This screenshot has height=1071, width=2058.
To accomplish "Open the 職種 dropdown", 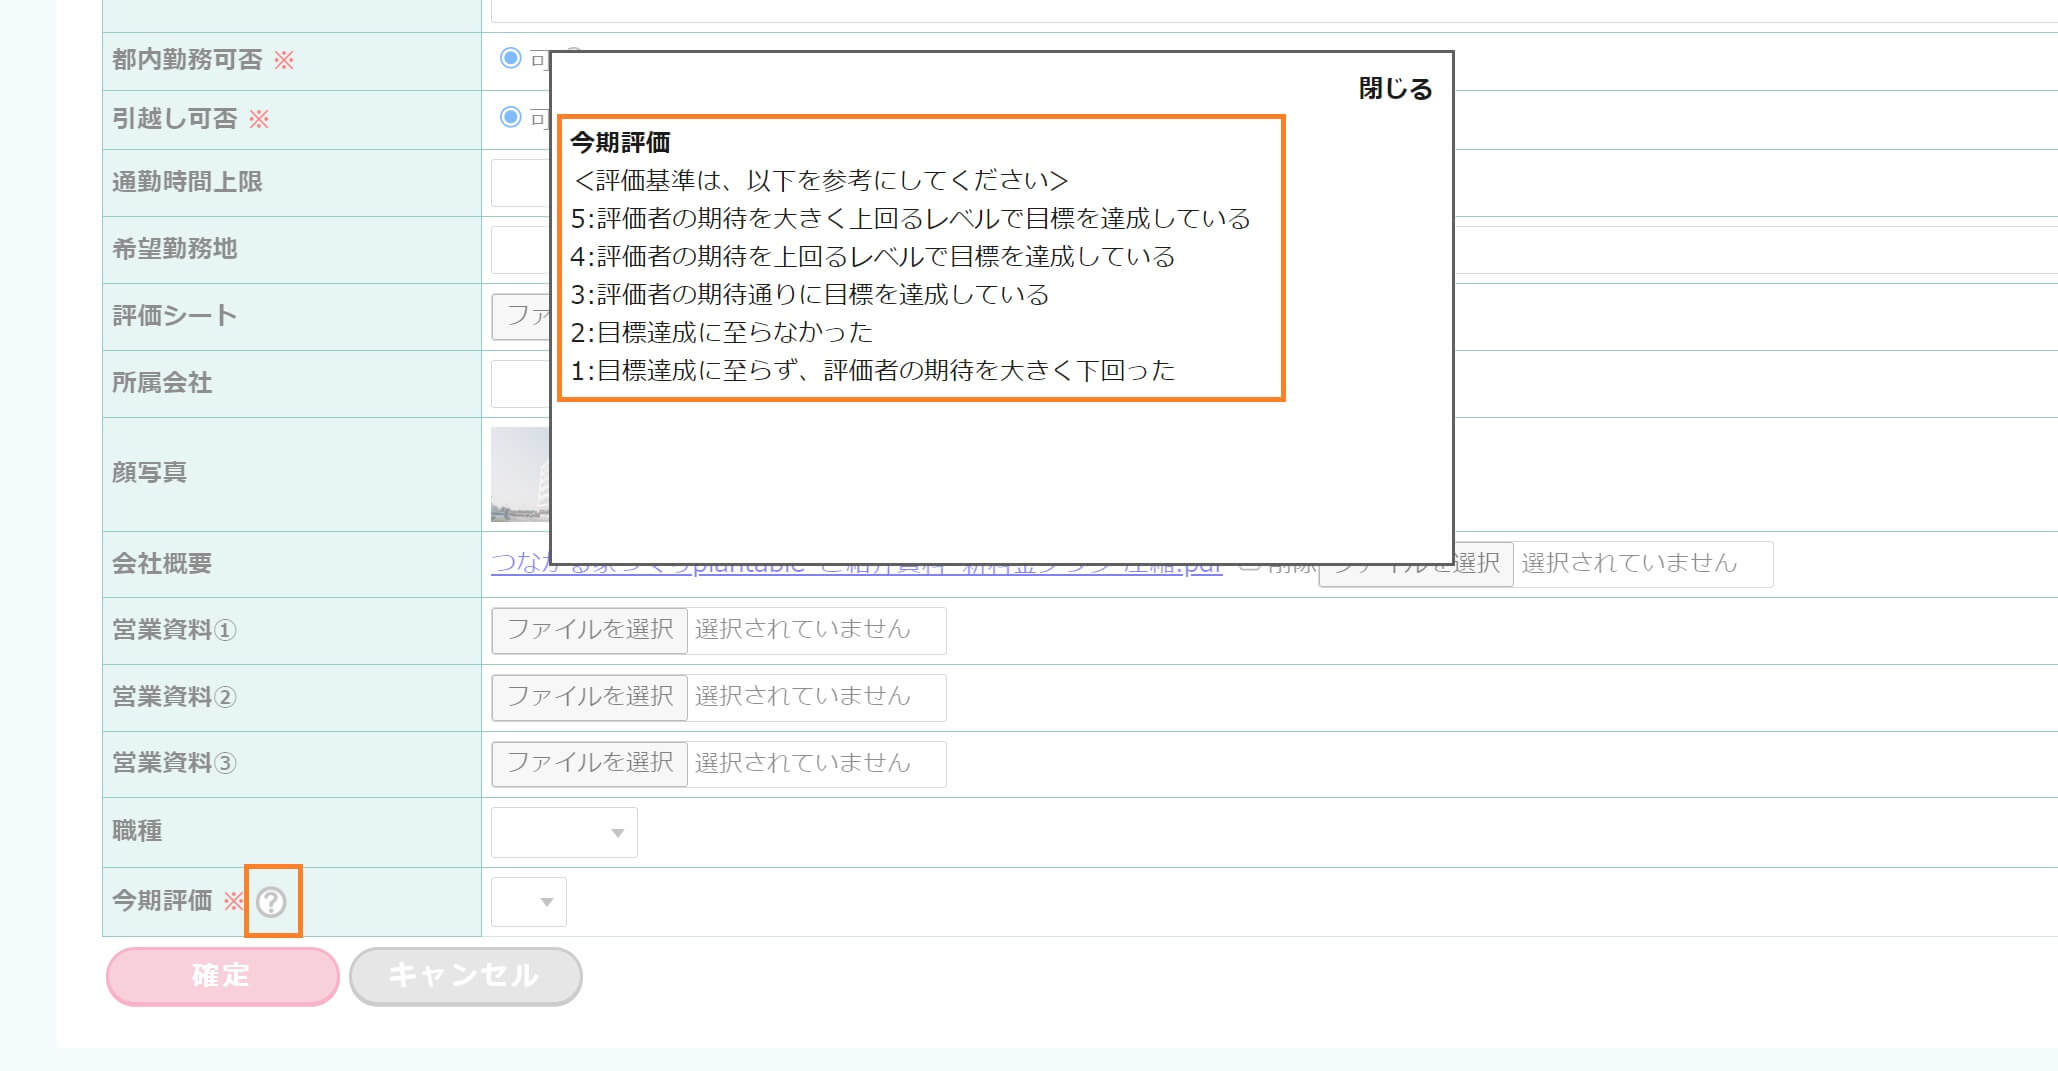I will click(x=564, y=833).
